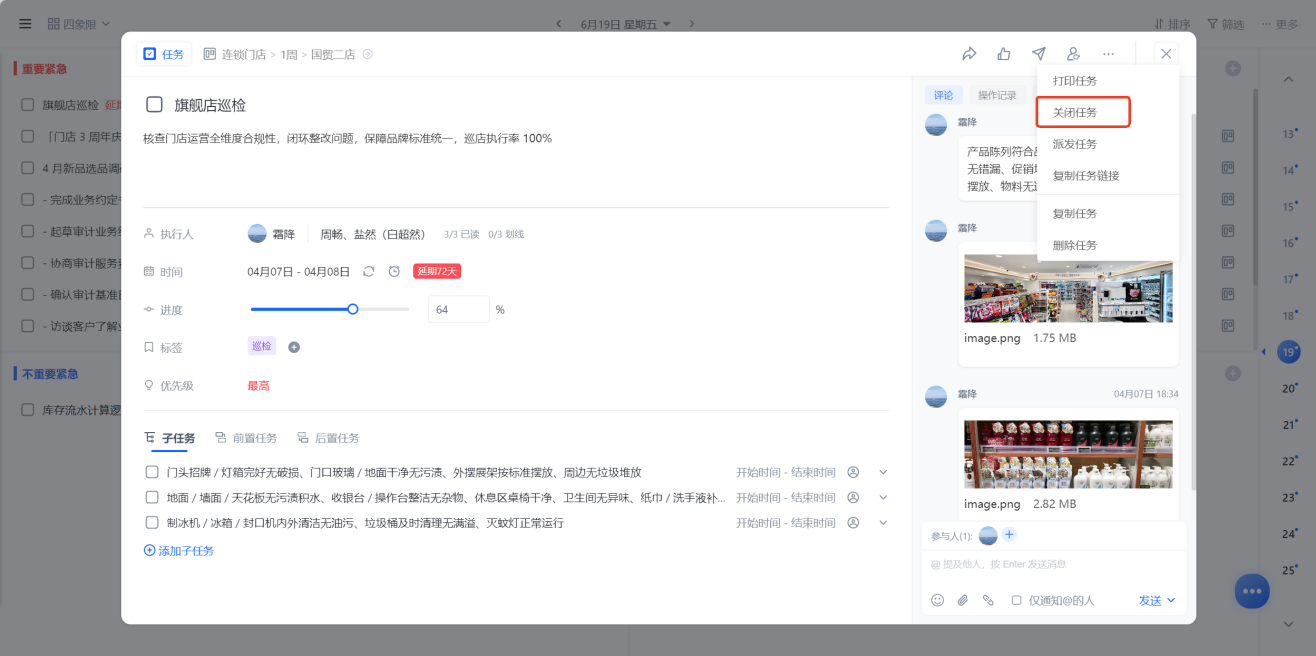Viewport: 1316px width, 656px height.
Task: Select 派发任务 from the menu
Action: [x=1075, y=144]
